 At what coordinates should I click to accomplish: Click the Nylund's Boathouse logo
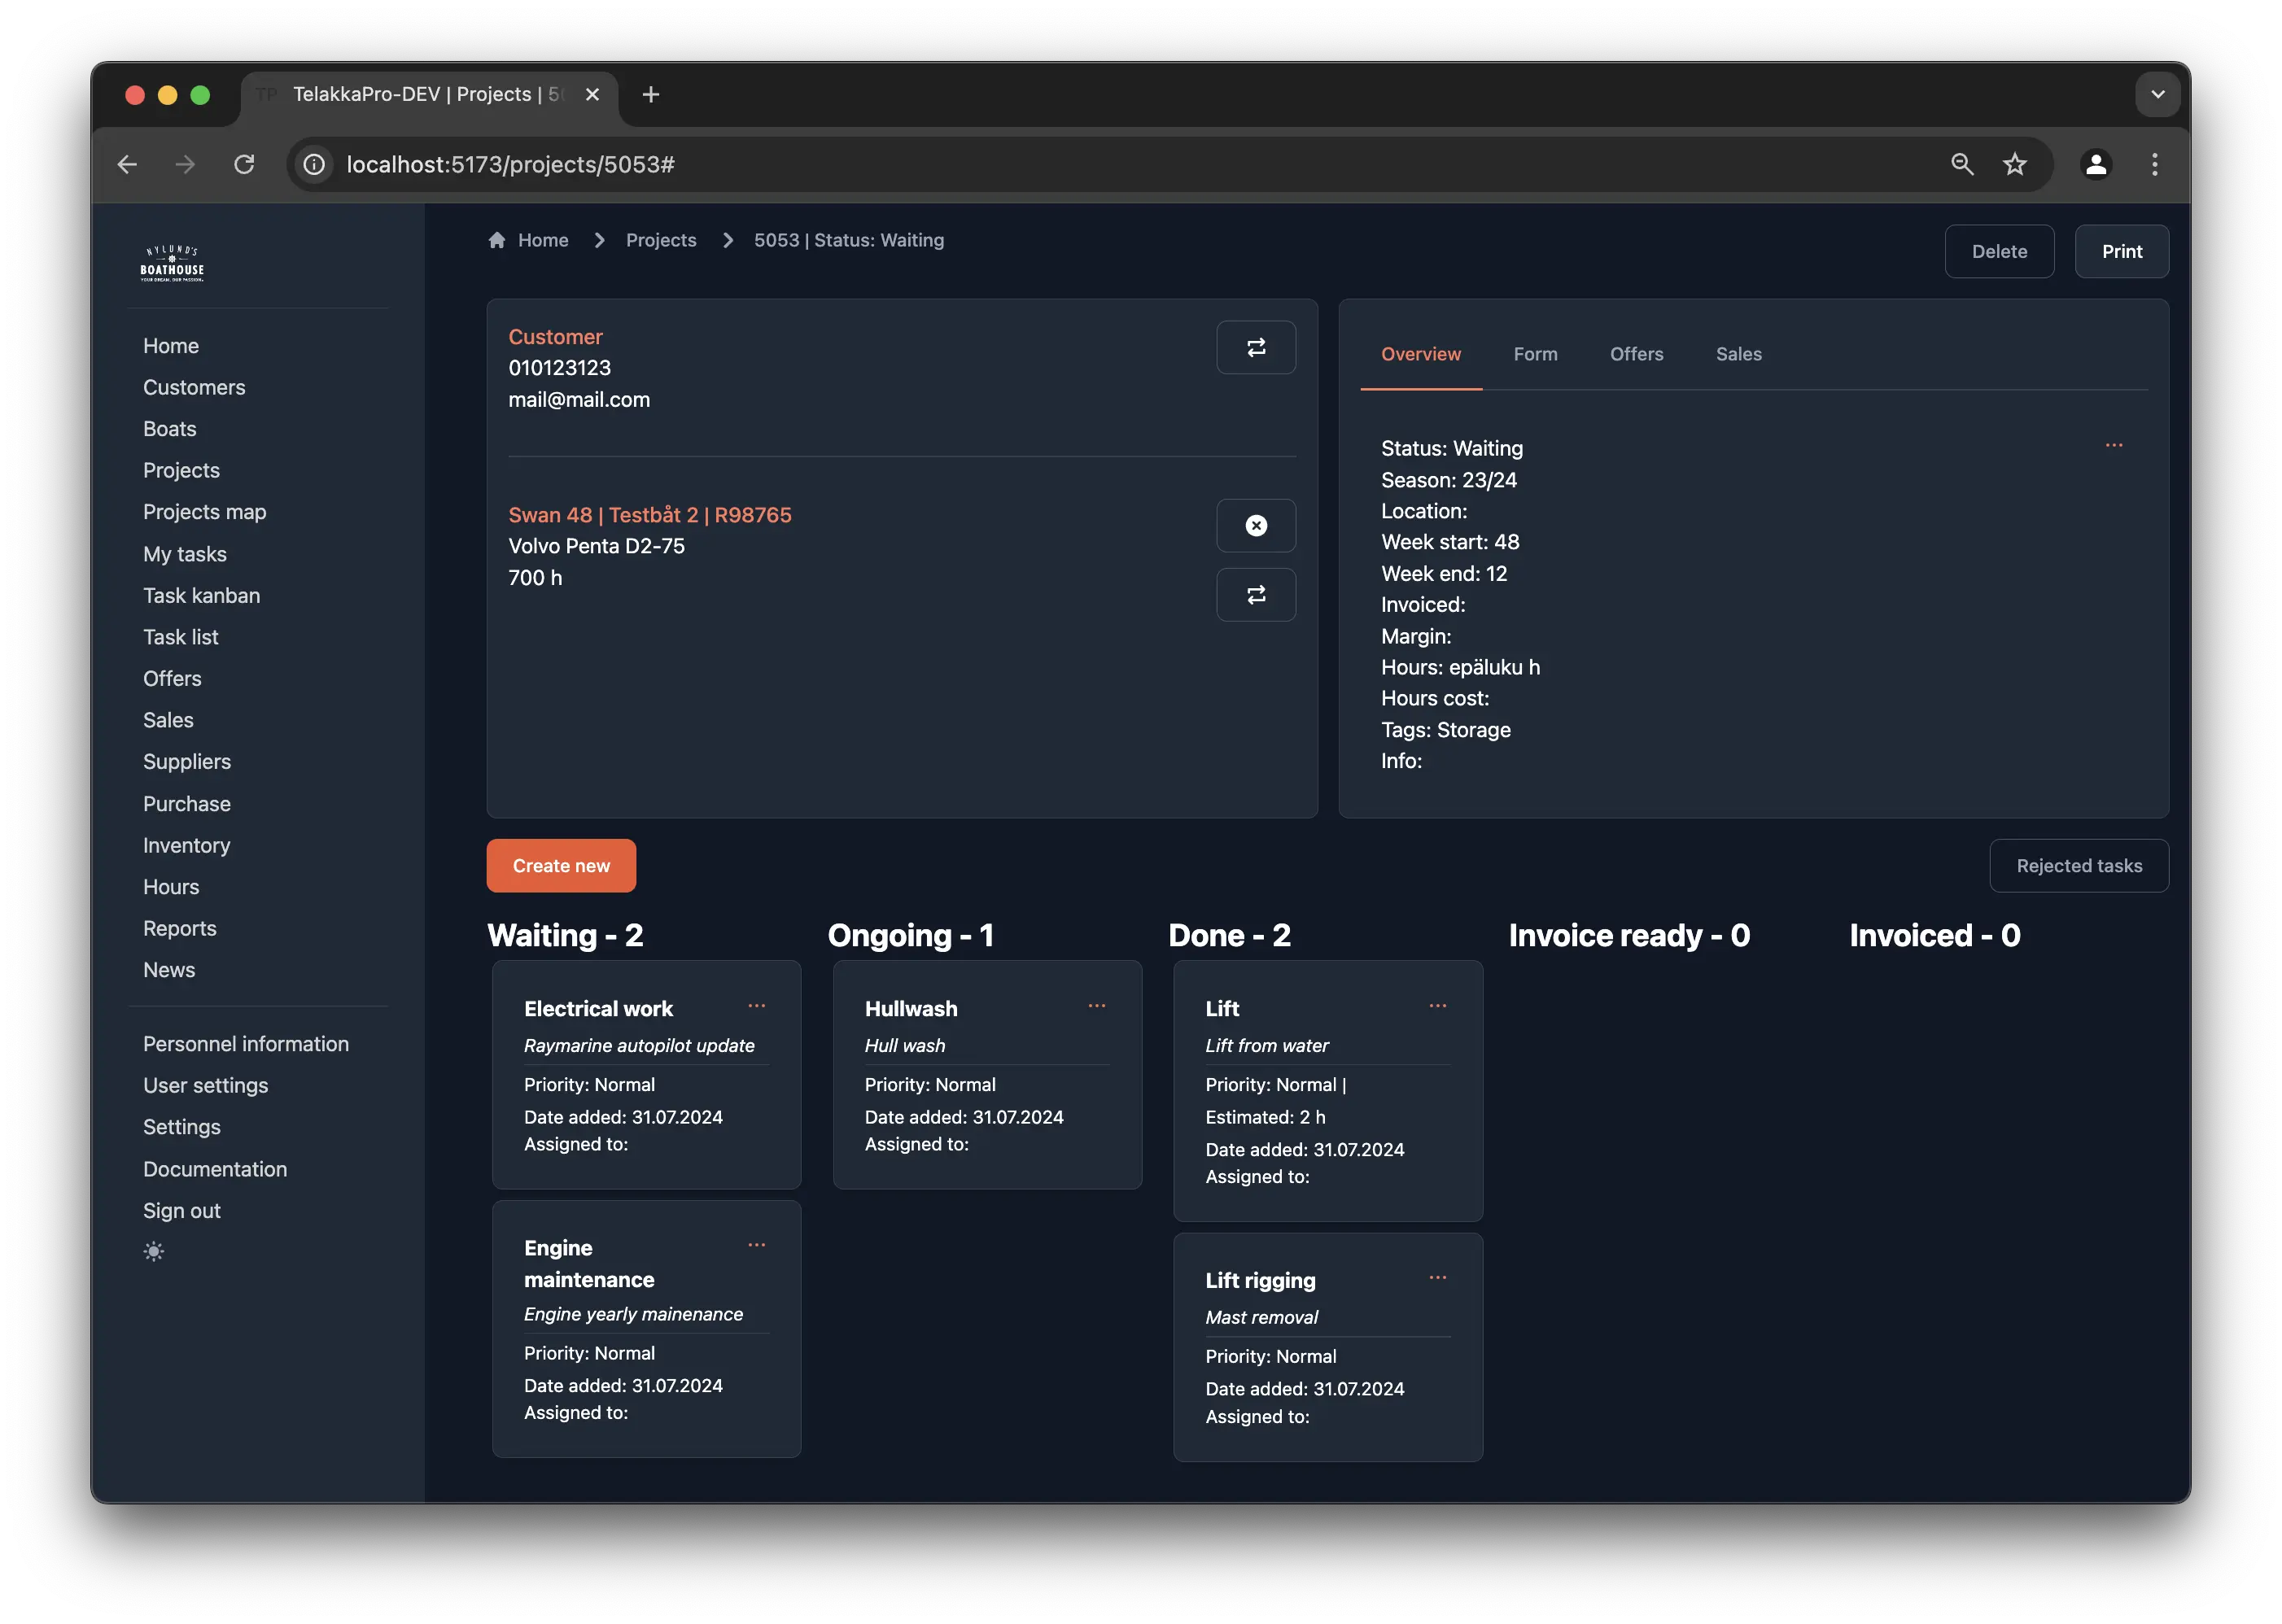pyautogui.click(x=172, y=263)
